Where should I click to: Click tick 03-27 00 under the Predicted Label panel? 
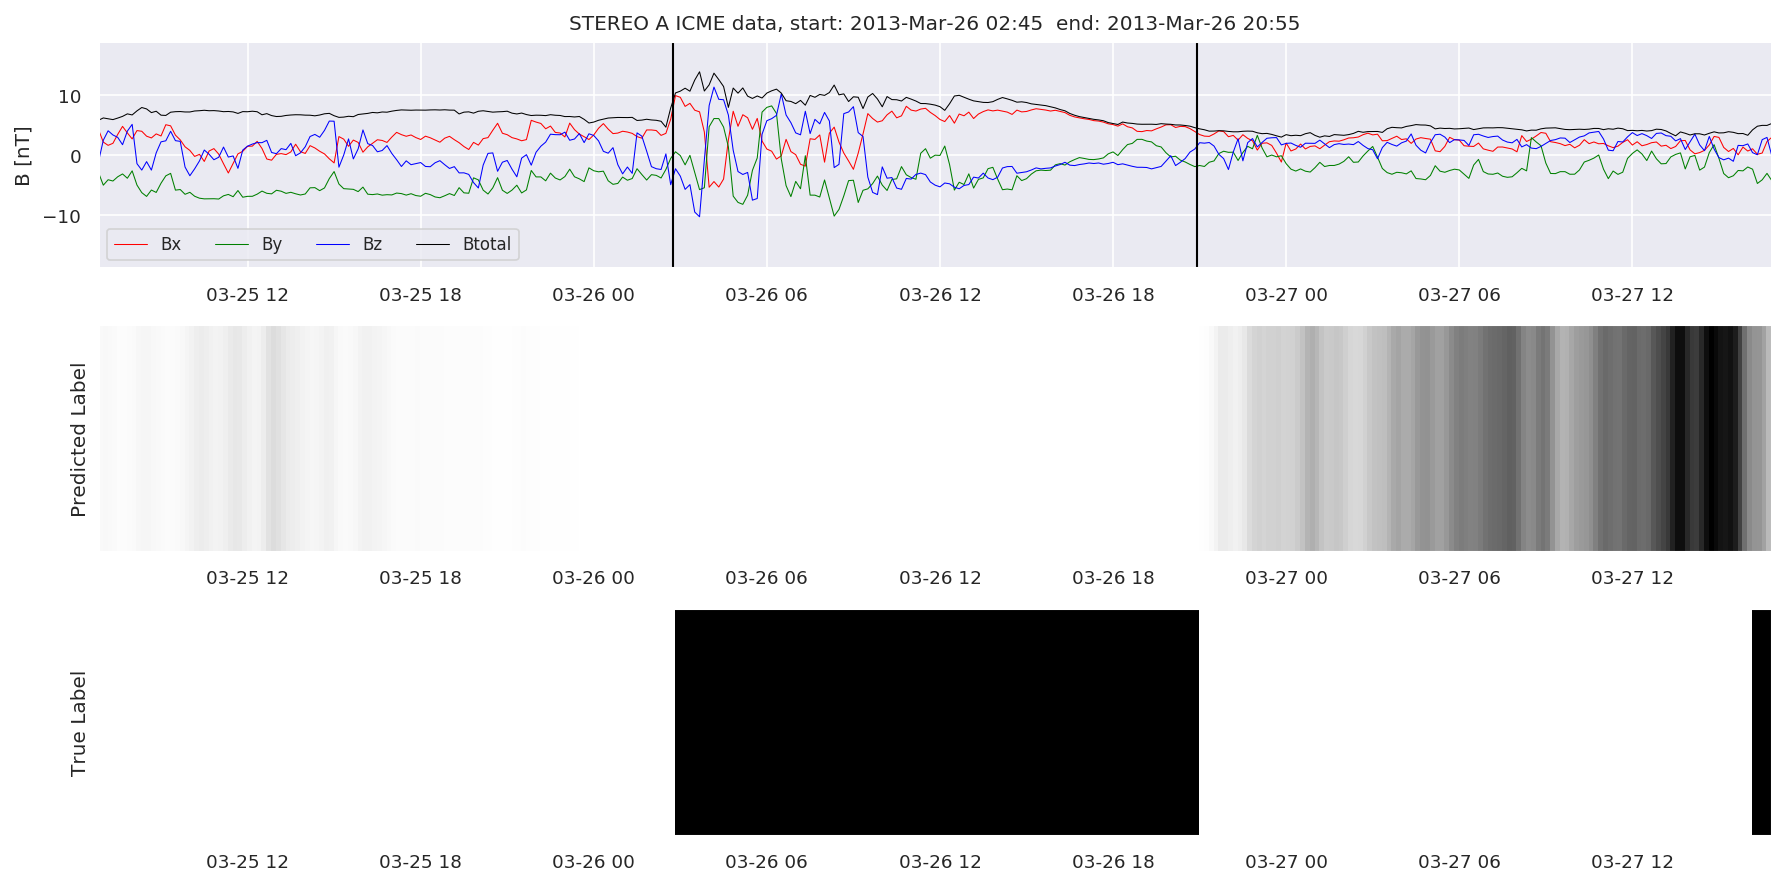(x=1286, y=578)
